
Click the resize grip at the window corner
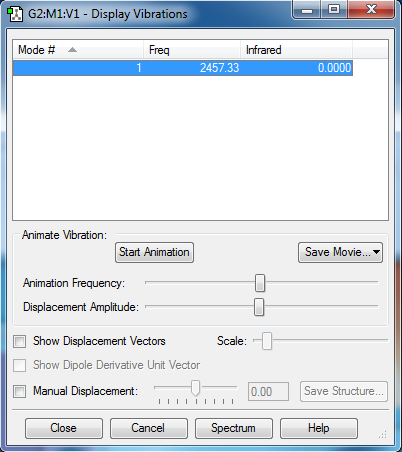pos(383,434)
